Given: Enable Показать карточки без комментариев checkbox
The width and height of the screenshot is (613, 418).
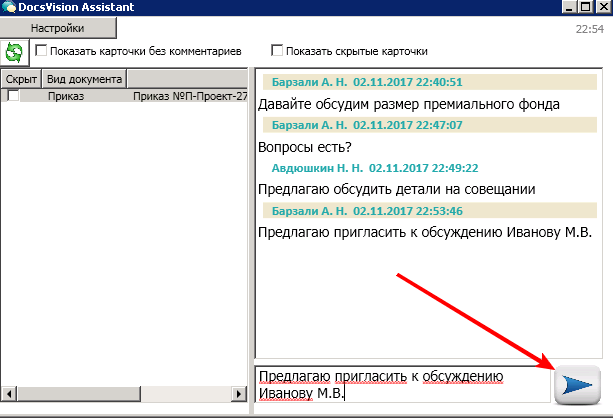Looking at the screenshot, I should coord(41,50).
